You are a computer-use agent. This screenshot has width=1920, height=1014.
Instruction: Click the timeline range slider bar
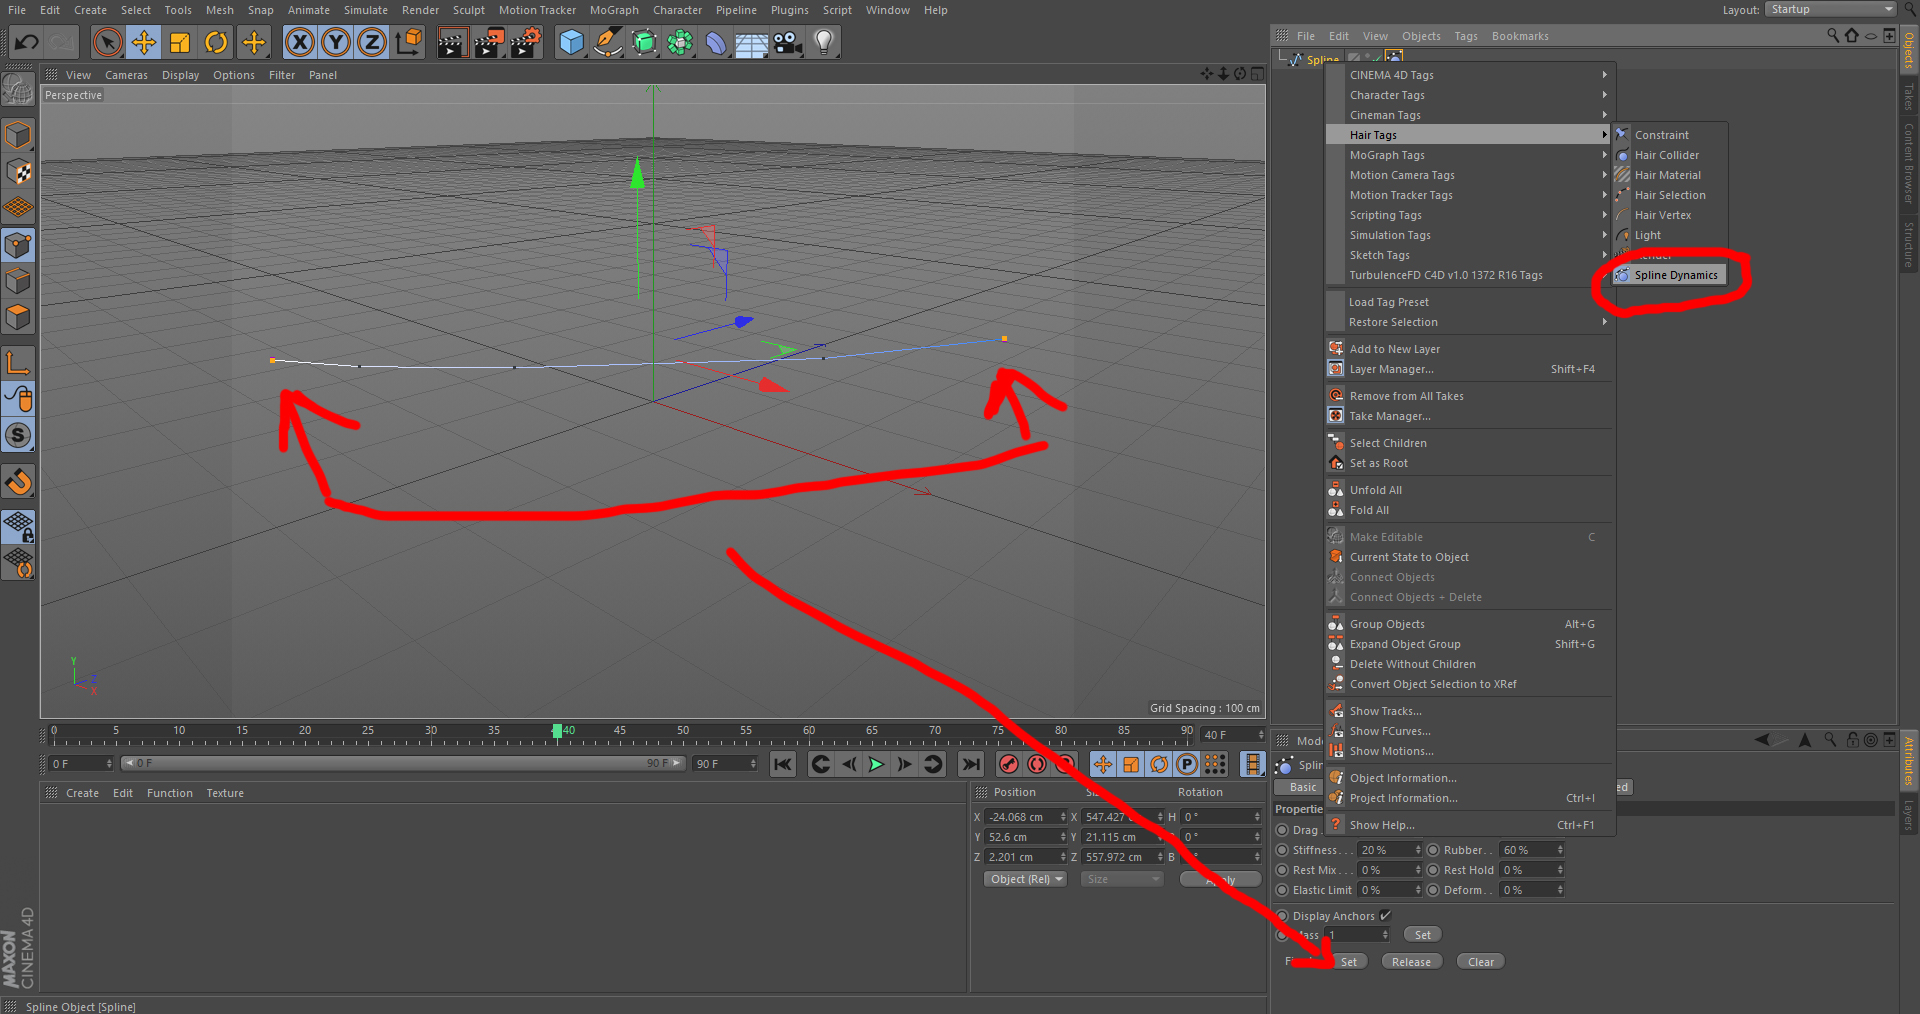click(403, 763)
